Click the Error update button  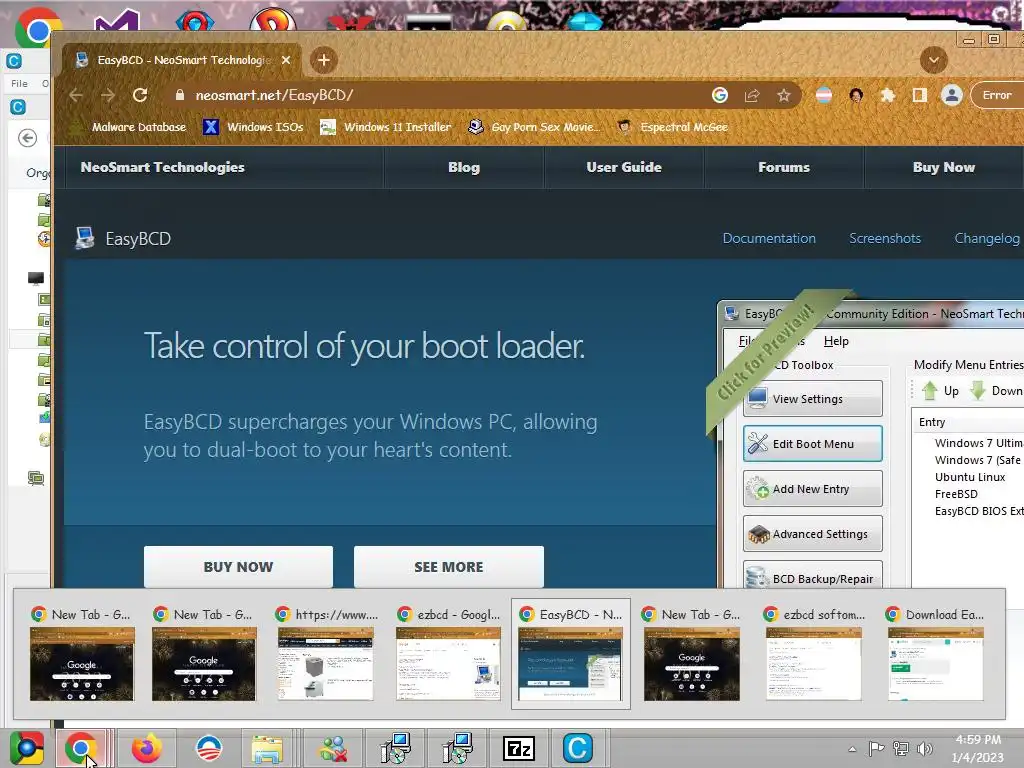997,95
